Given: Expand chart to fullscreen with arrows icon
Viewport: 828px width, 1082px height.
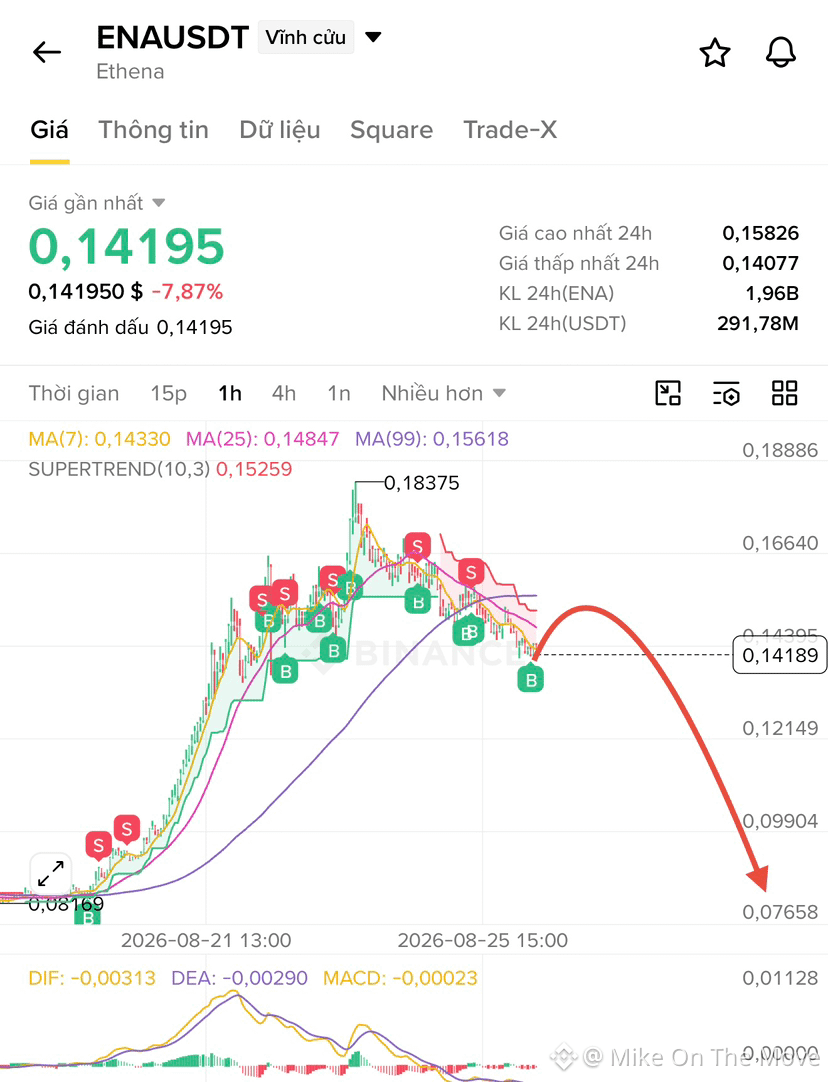Looking at the screenshot, I should tap(51, 874).
